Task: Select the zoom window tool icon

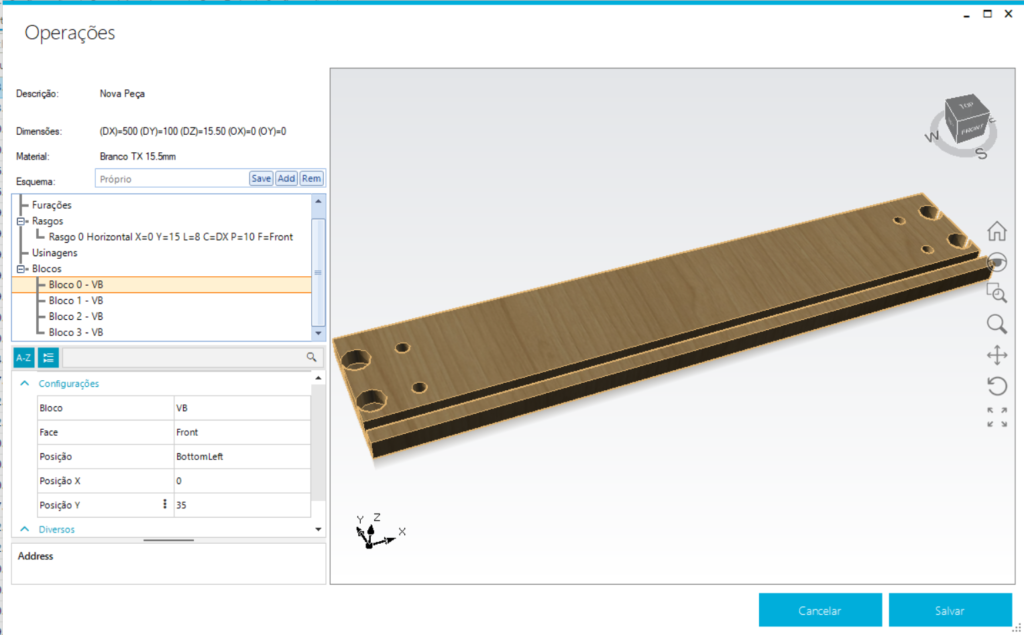Action: pos(997,293)
